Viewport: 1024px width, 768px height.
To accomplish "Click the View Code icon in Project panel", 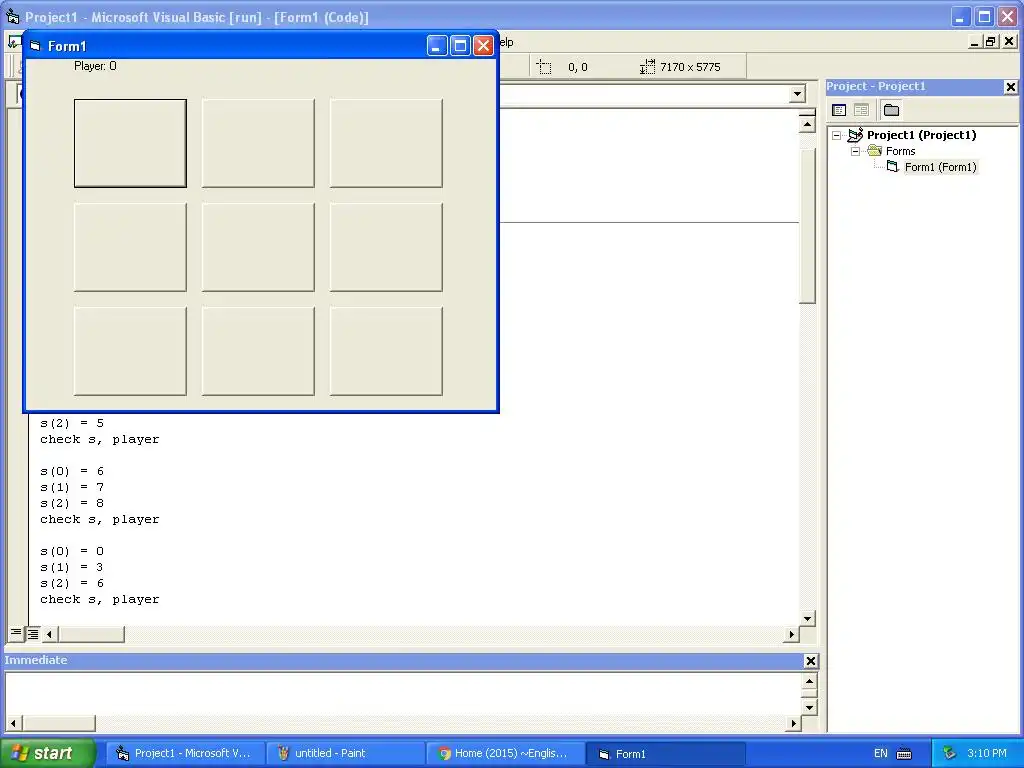I will [839, 110].
